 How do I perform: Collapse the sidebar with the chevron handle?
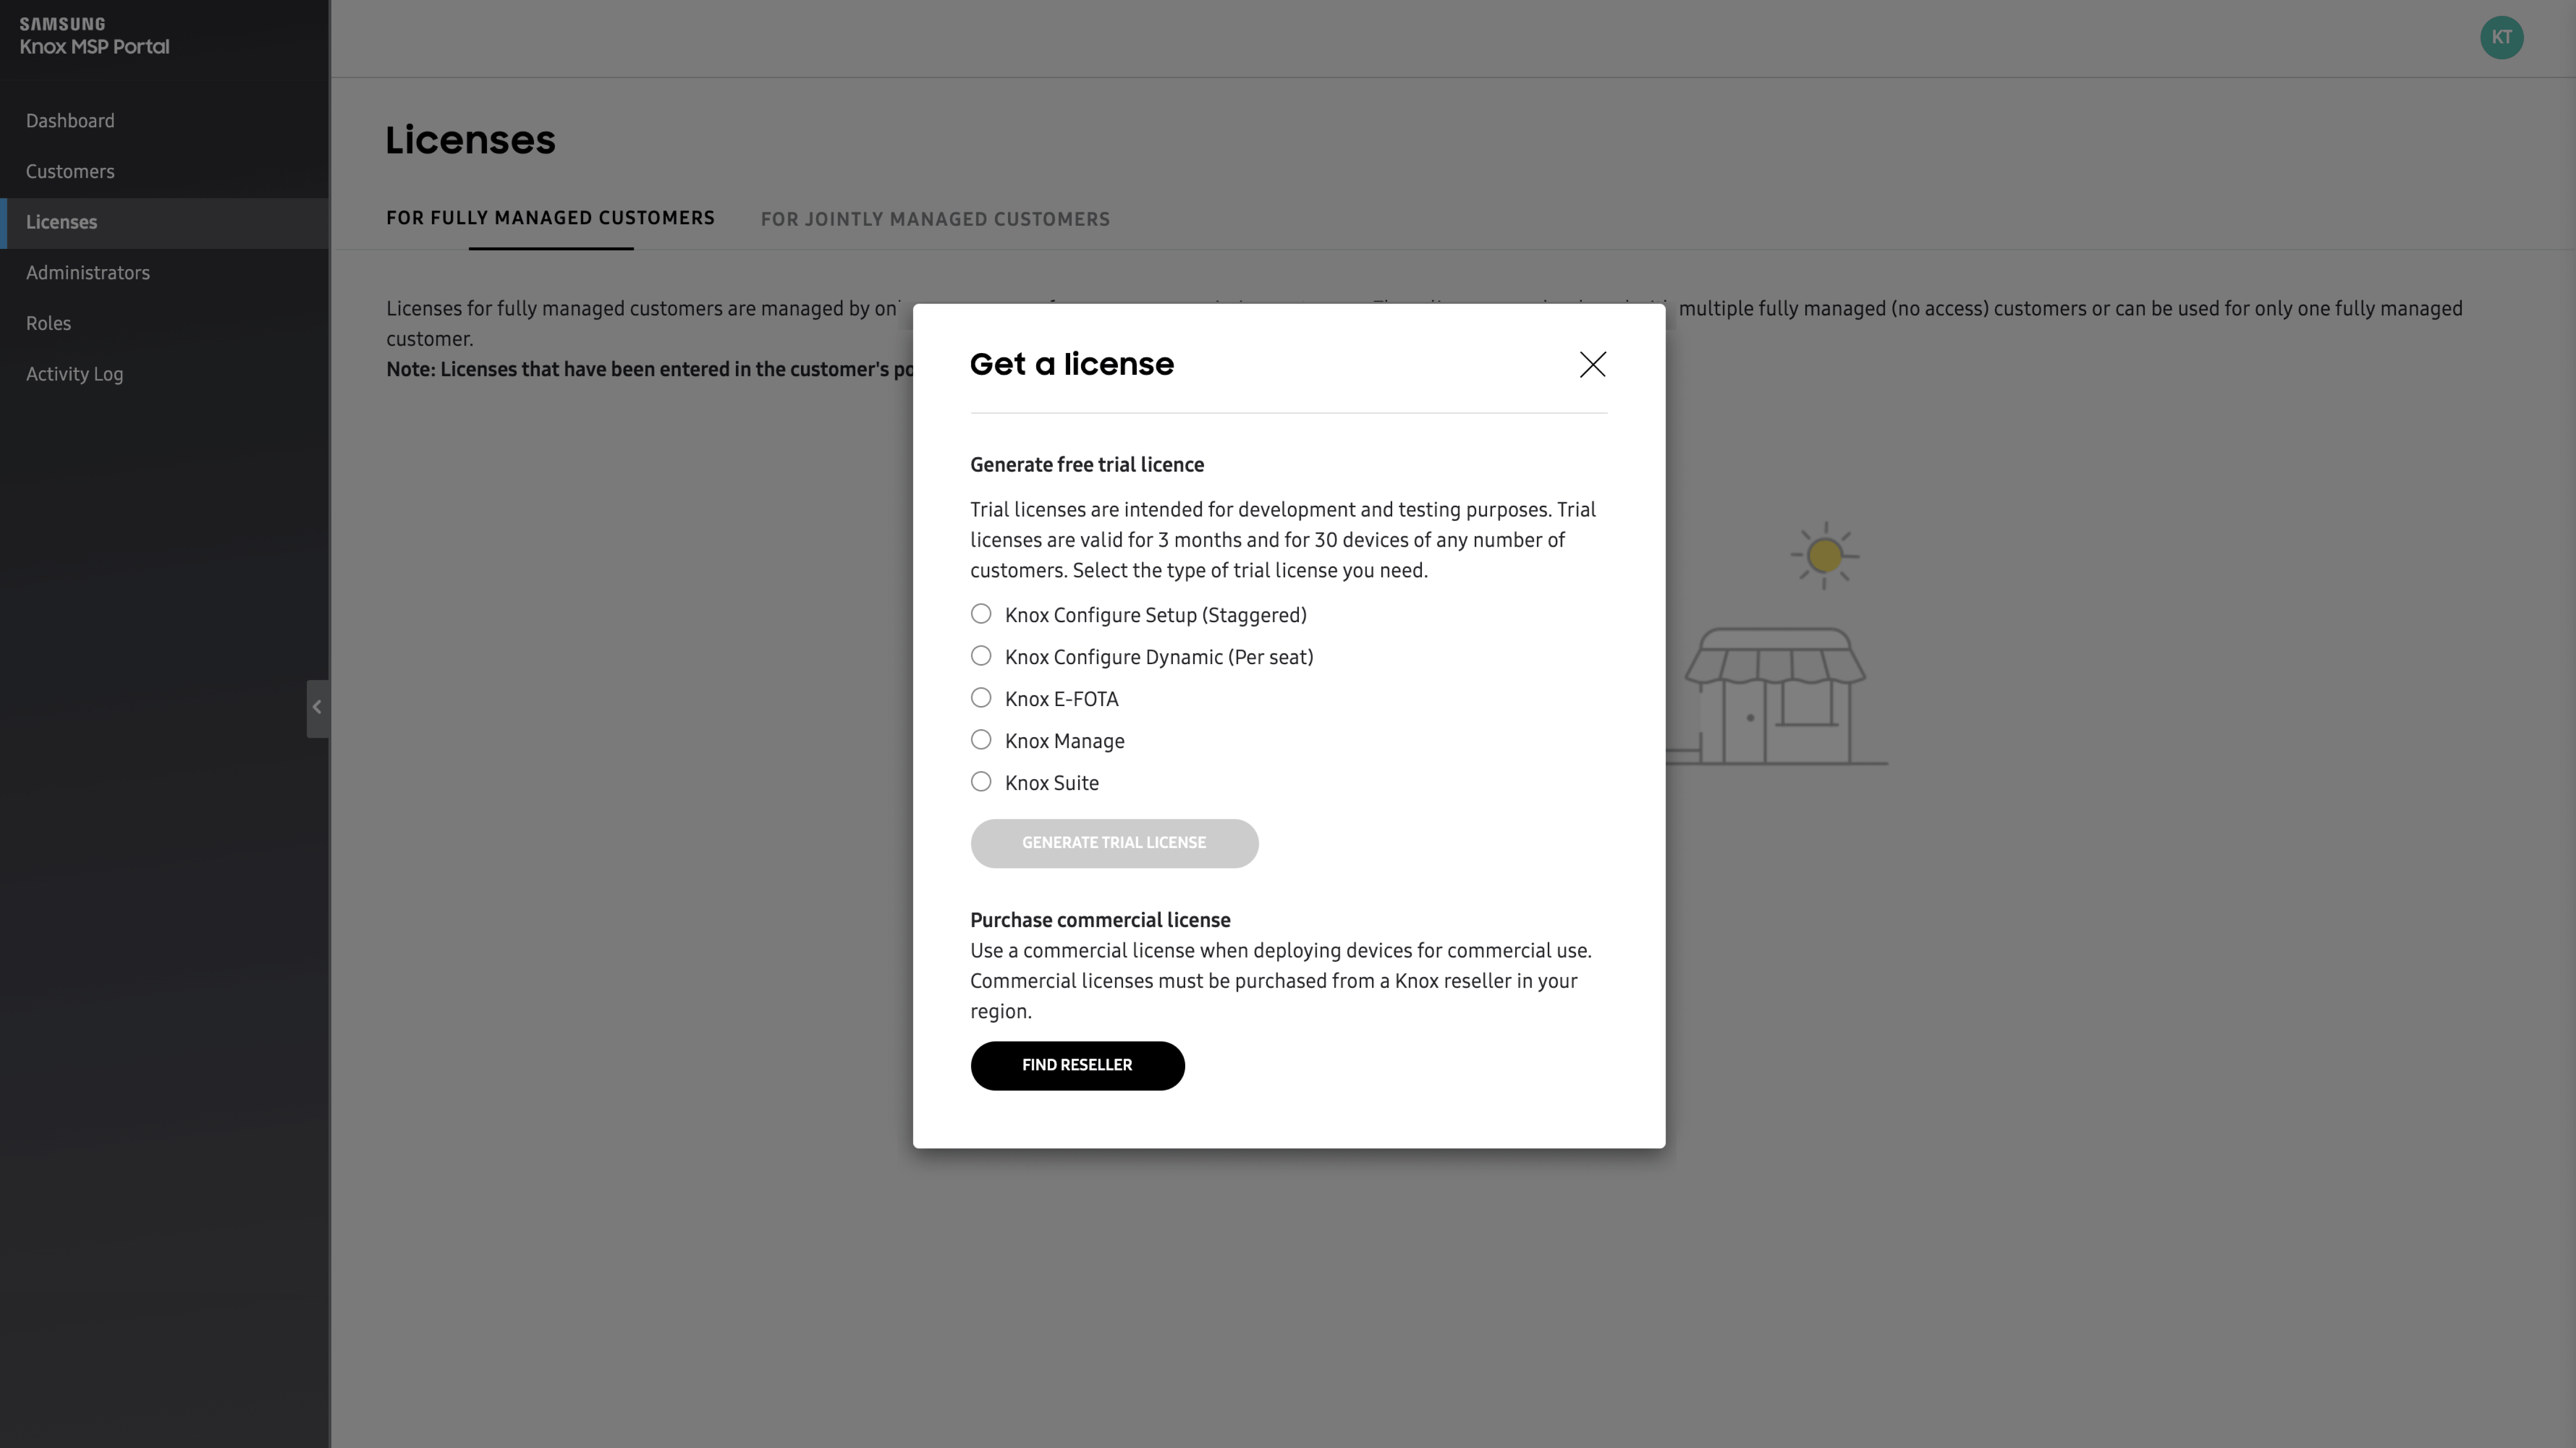click(x=317, y=708)
